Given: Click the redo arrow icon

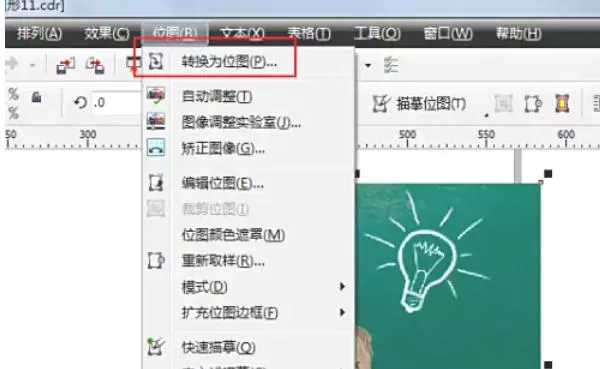Looking at the screenshot, I should pos(12,64).
